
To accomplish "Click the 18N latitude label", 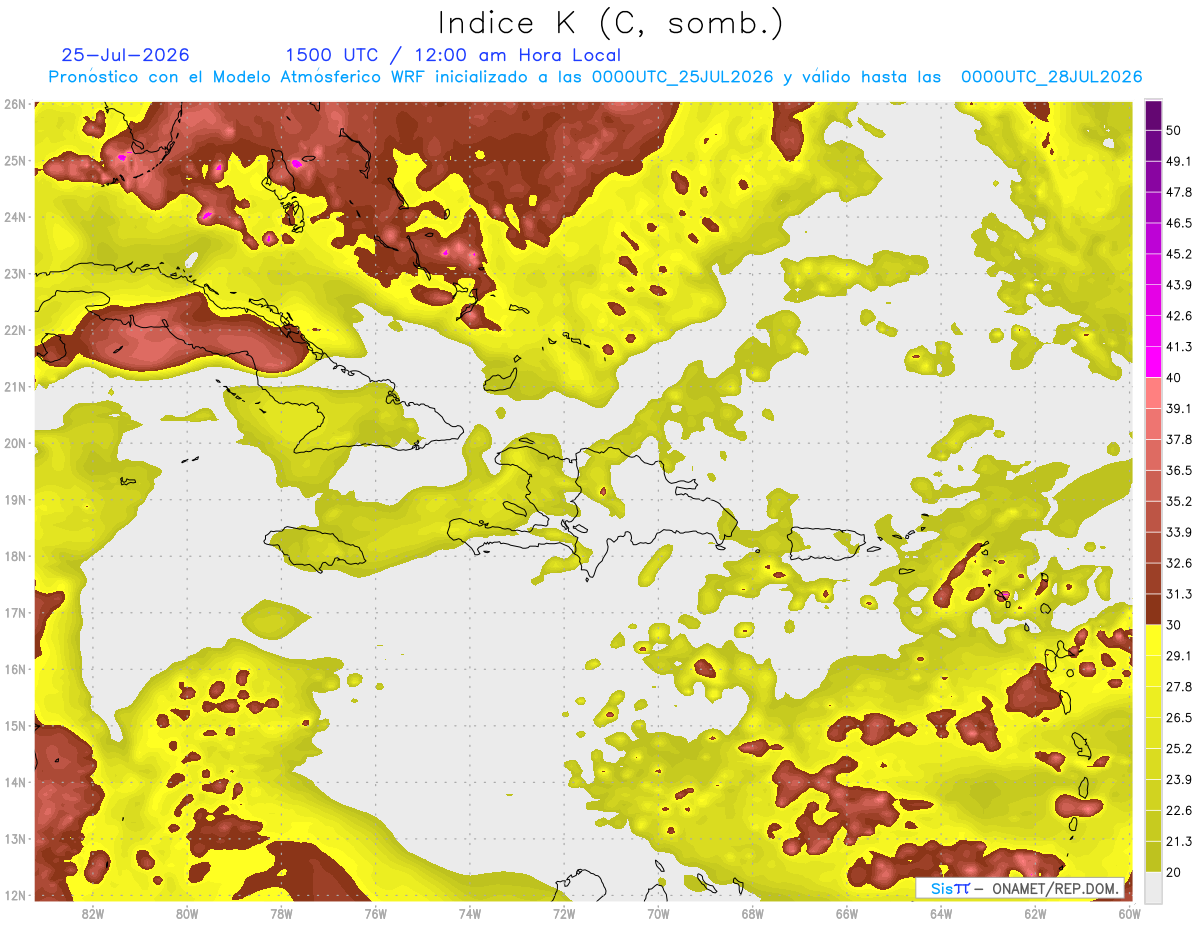I will [15, 556].
